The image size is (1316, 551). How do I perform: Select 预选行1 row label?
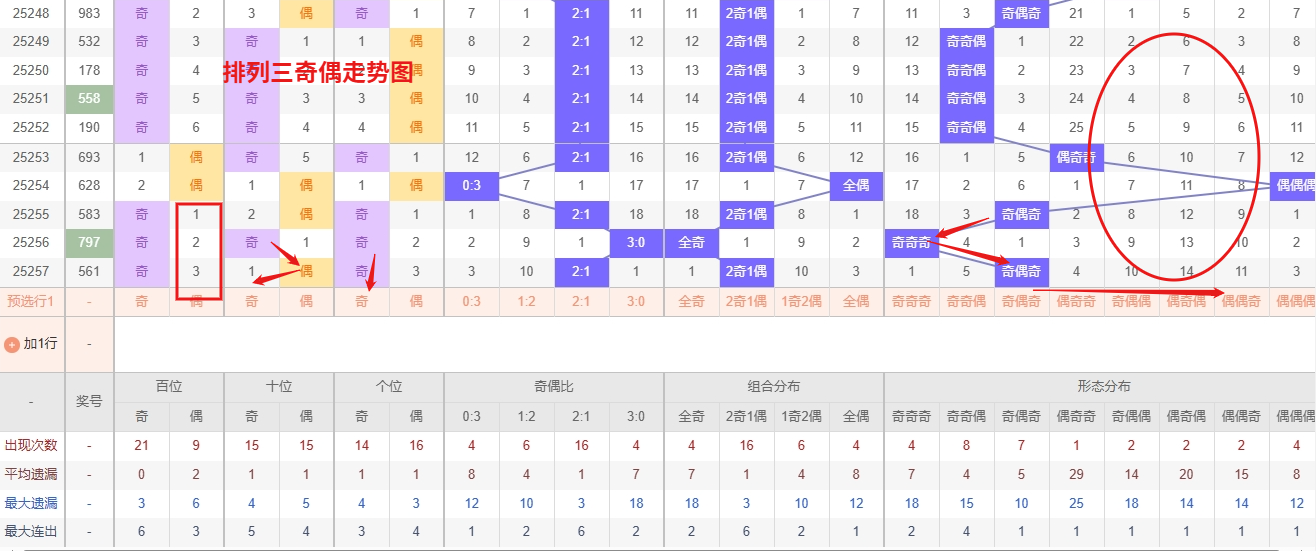(30, 300)
